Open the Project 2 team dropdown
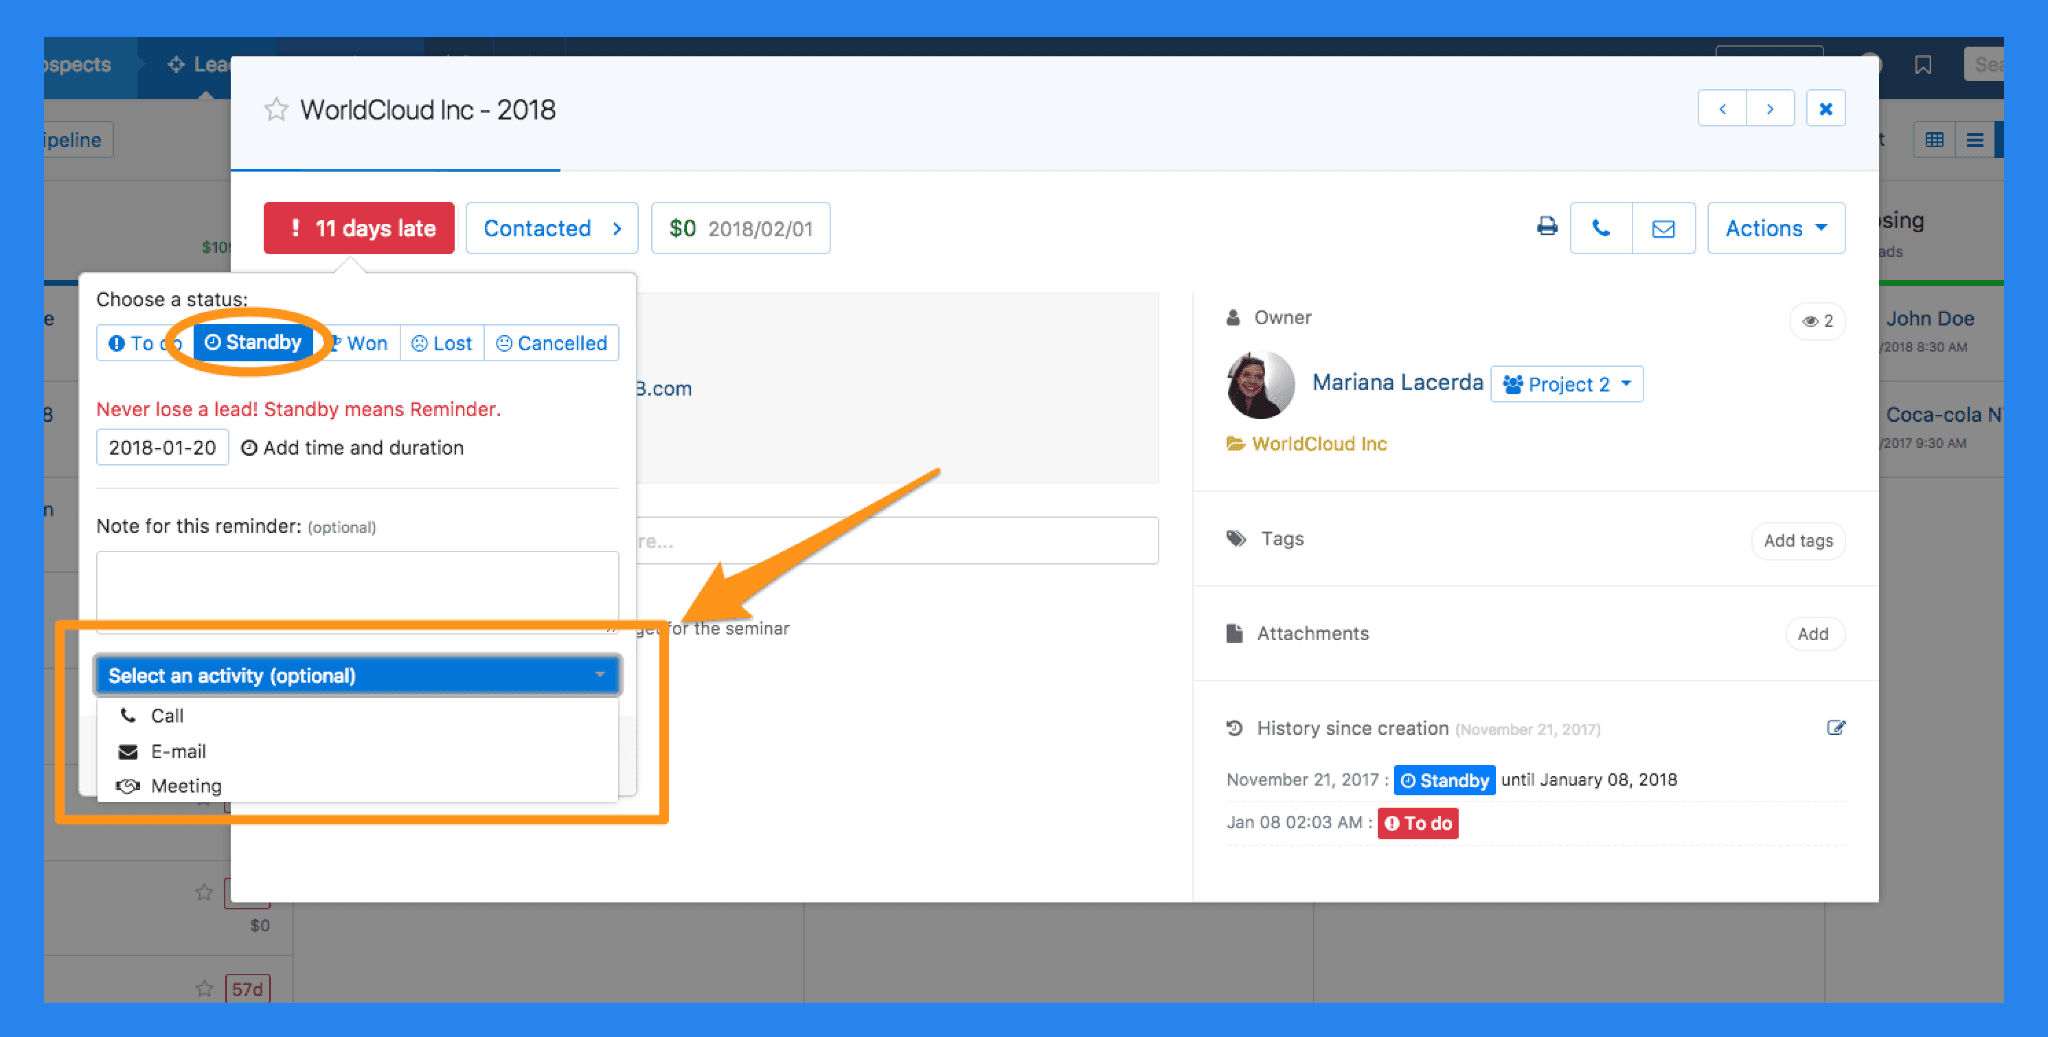 coord(1566,384)
